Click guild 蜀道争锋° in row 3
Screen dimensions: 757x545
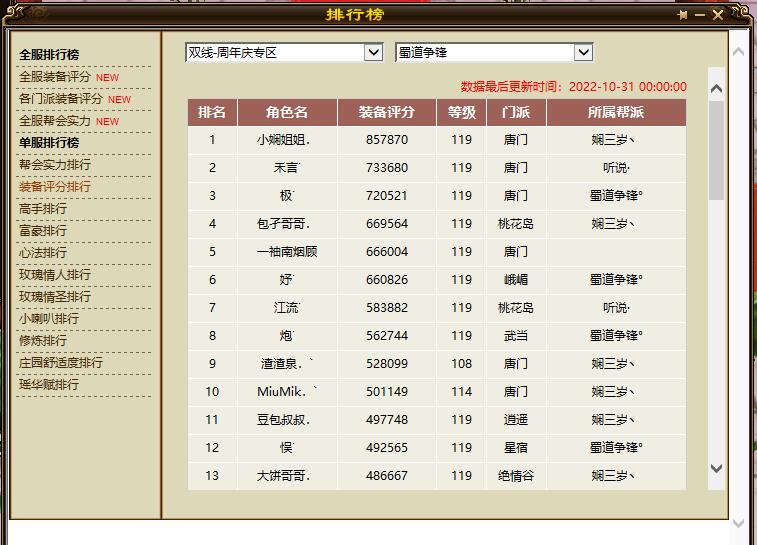617,196
